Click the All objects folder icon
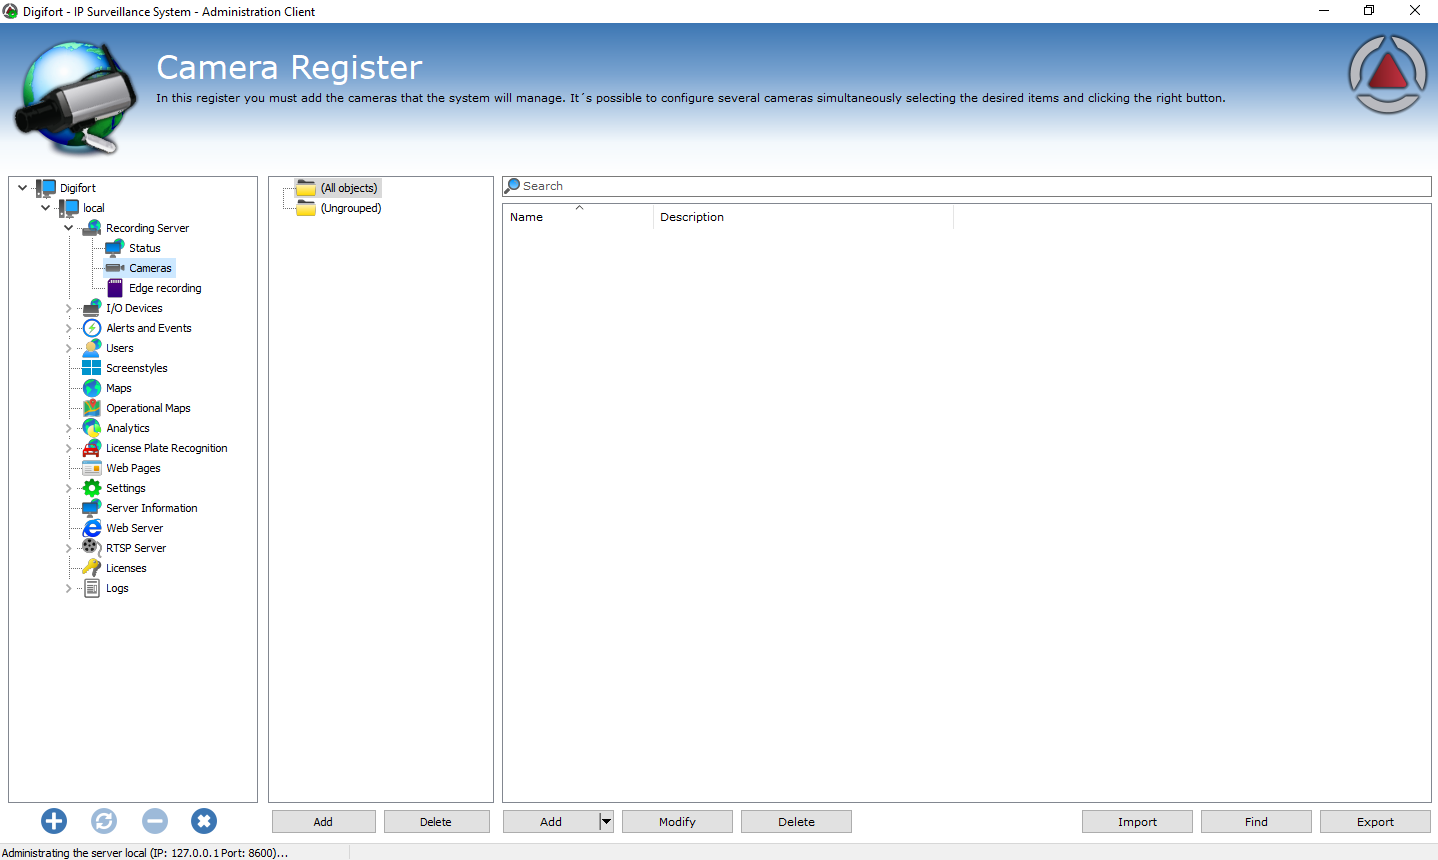 pos(306,188)
